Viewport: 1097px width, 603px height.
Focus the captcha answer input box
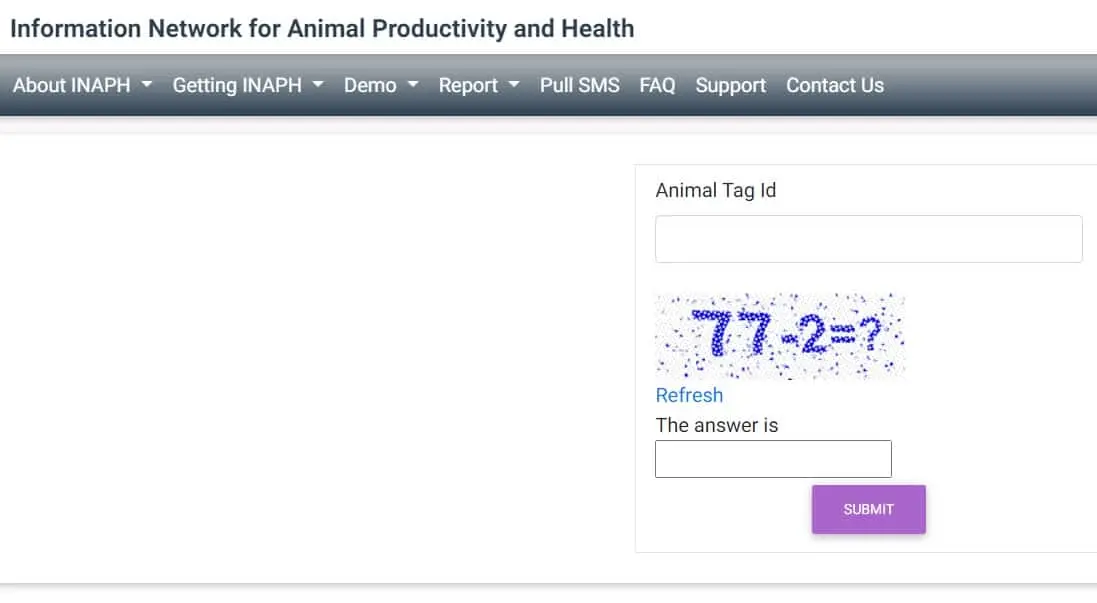click(x=773, y=459)
